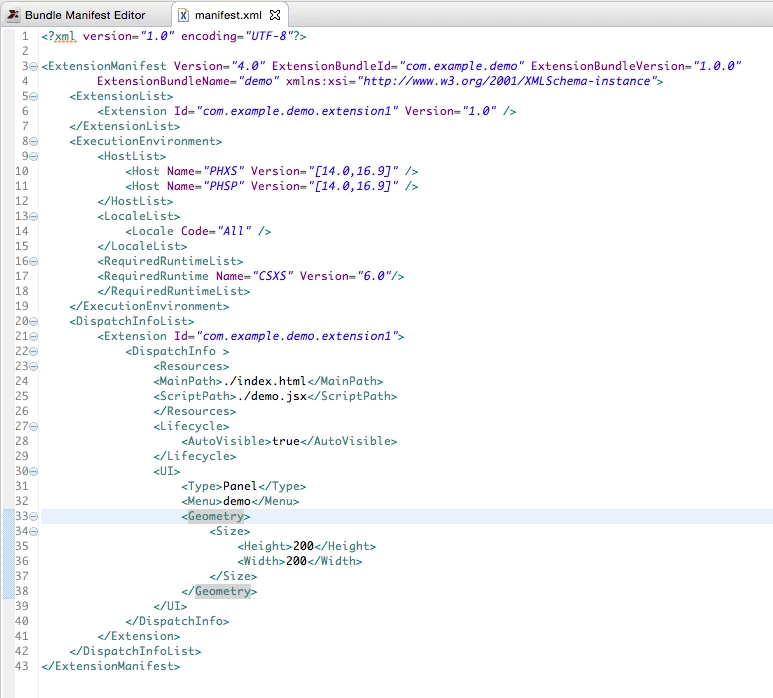The width and height of the screenshot is (773, 698).
Task: Collapse UI fold at line 30
Action: point(34,472)
